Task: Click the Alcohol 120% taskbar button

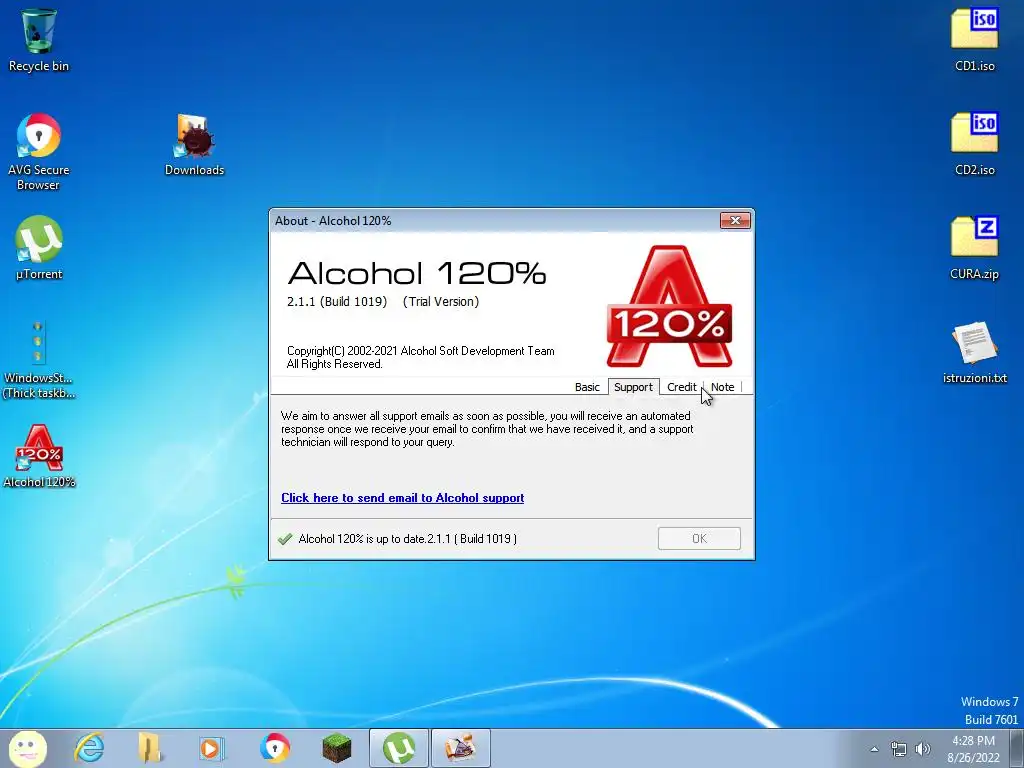Action: click(x=461, y=748)
